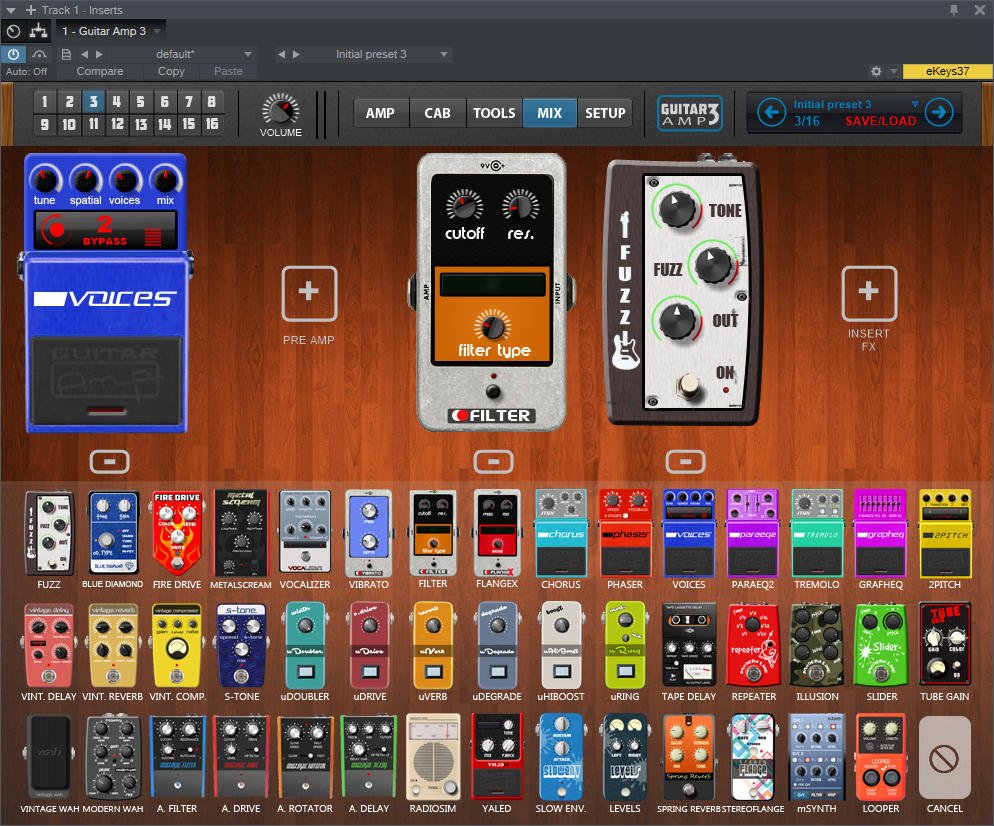The height and width of the screenshot is (826, 994).
Task: Choose the Fire Drive pedal thumbnail
Action: point(176,532)
